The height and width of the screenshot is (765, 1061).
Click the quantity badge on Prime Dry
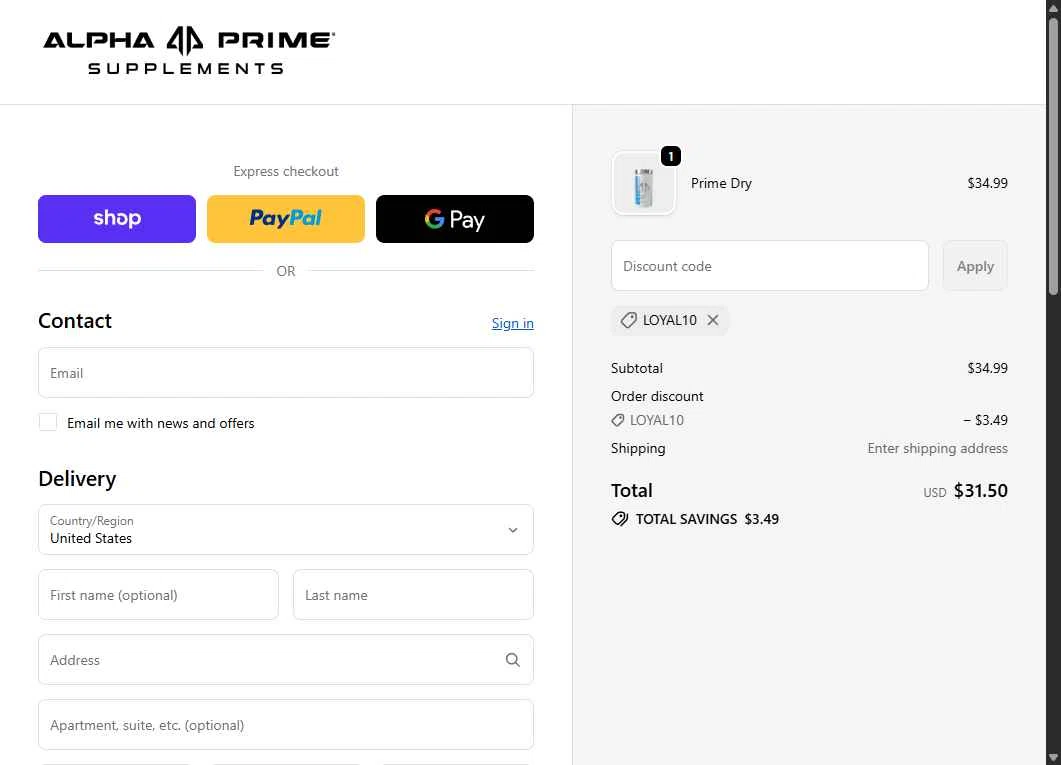[671, 156]
